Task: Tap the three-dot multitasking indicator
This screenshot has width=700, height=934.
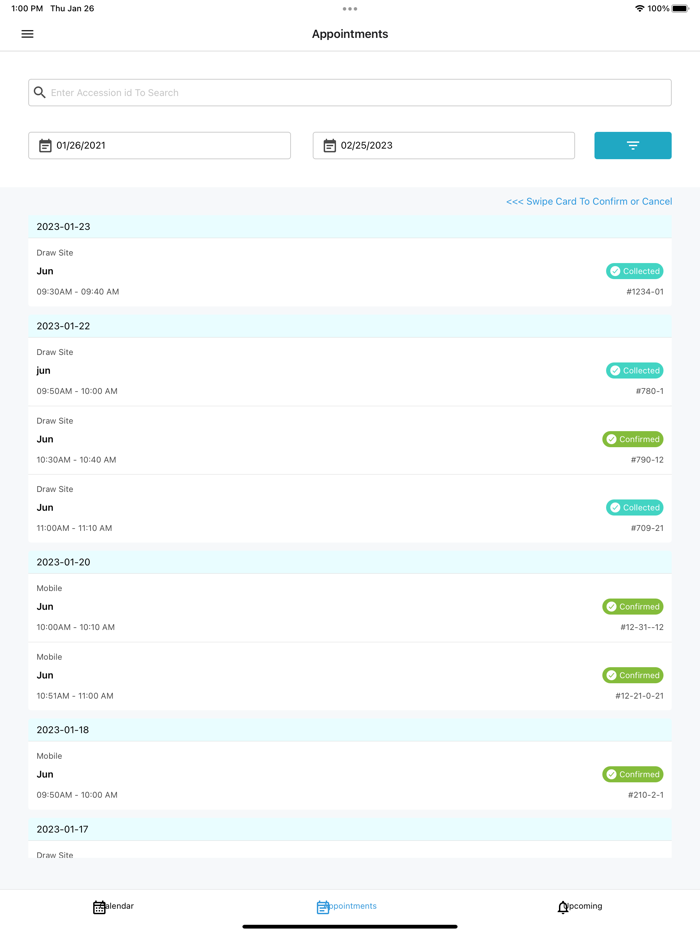Action: (350, 9)
